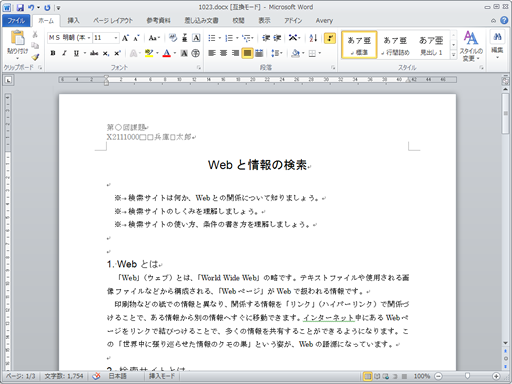The width and height of the screenshot is (512, 384).
Task: Click the Clear Formatting icon
Action: tap(173, 38)
